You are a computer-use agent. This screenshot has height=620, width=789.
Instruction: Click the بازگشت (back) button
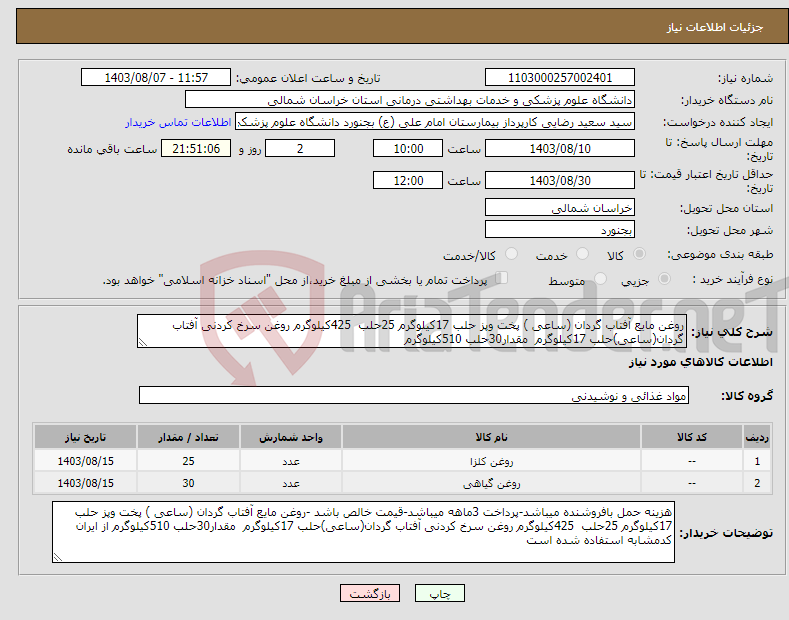coord(370,594)
